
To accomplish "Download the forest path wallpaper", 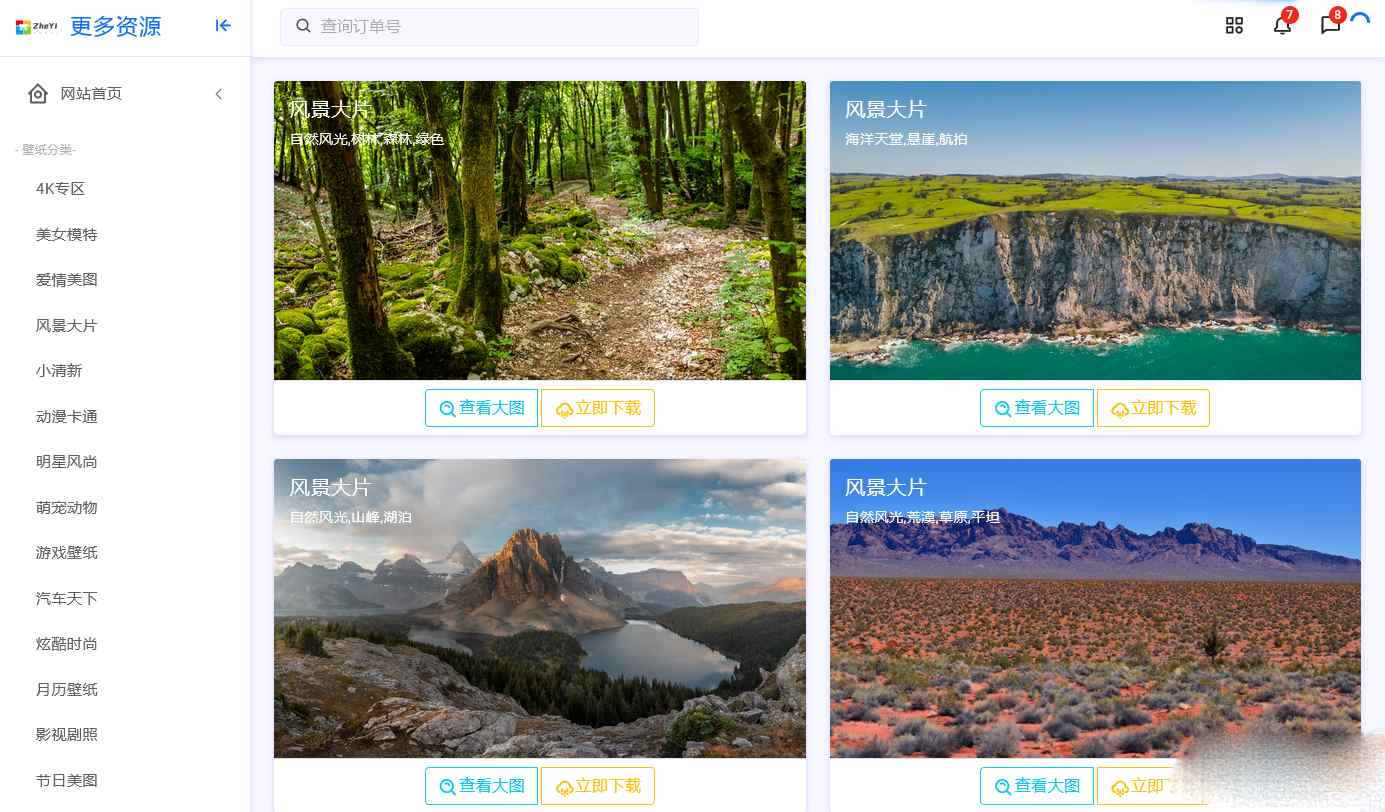I will (x=598, y=408).
